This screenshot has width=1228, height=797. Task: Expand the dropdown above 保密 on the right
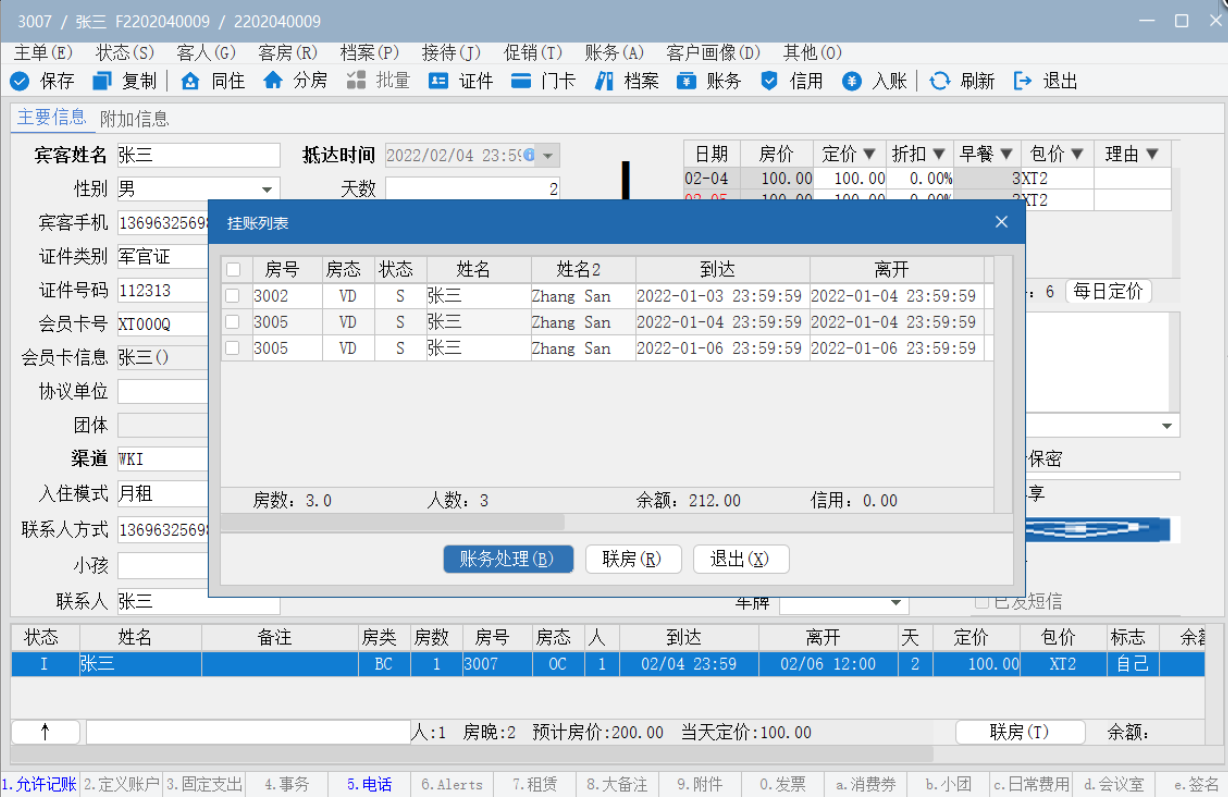tap(1167, 426)
